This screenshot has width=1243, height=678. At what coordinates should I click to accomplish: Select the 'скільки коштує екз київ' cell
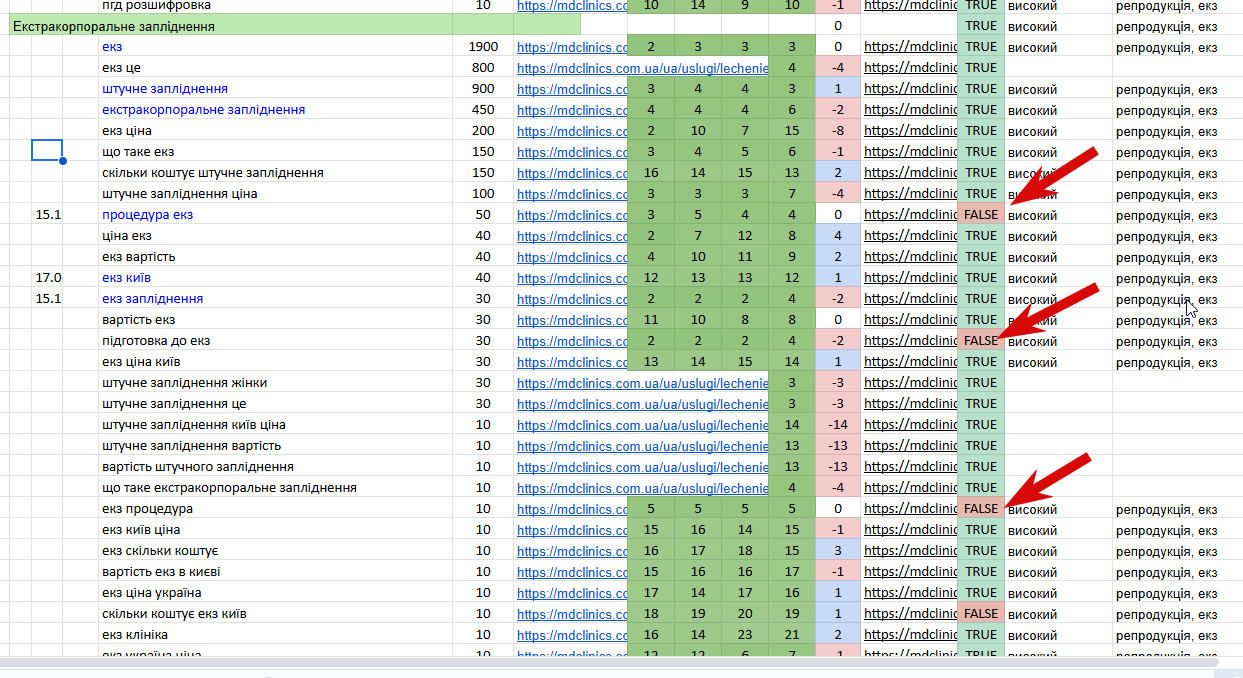tap(277, 614)
